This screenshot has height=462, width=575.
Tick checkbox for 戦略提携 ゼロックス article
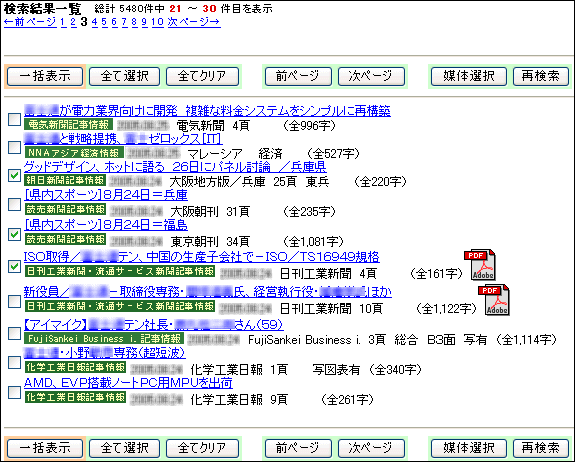point(14,147)
